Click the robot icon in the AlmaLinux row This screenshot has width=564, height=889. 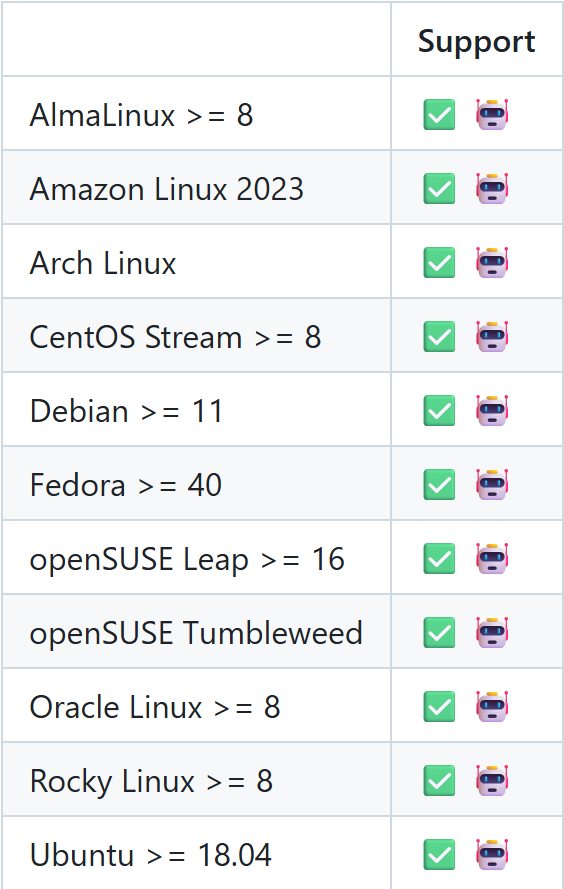(492, 115)
